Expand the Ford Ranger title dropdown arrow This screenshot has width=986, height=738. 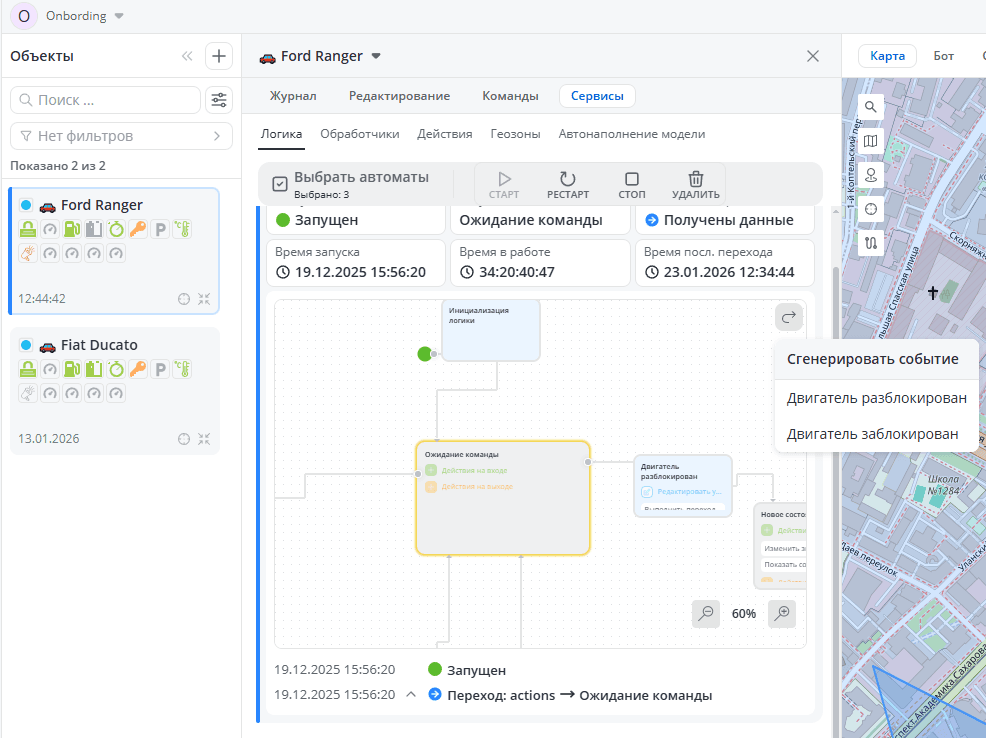pos(376,56)
